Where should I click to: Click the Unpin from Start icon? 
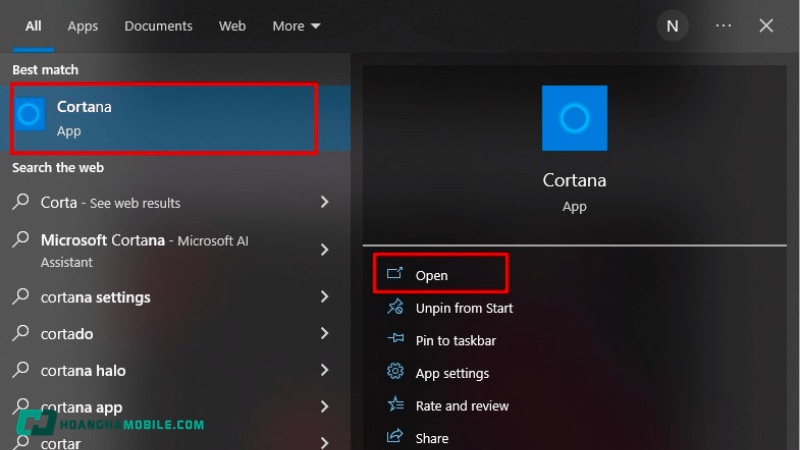pos(395,307)
